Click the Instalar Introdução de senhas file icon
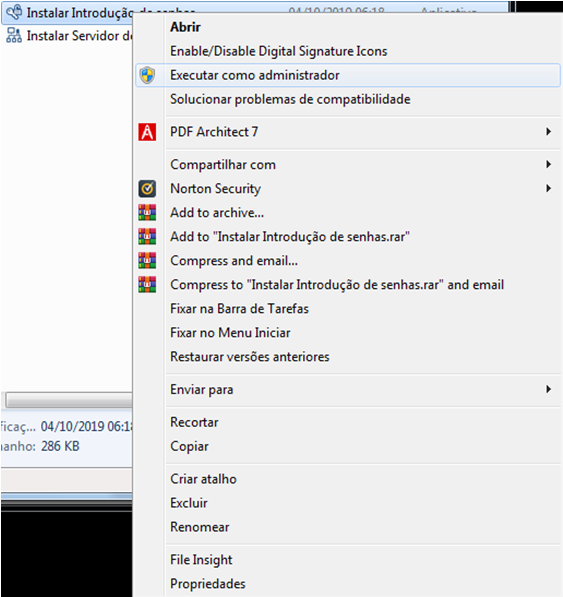This screenshot has height=597, width=563. pyautogui.click(x=14, y=13)
